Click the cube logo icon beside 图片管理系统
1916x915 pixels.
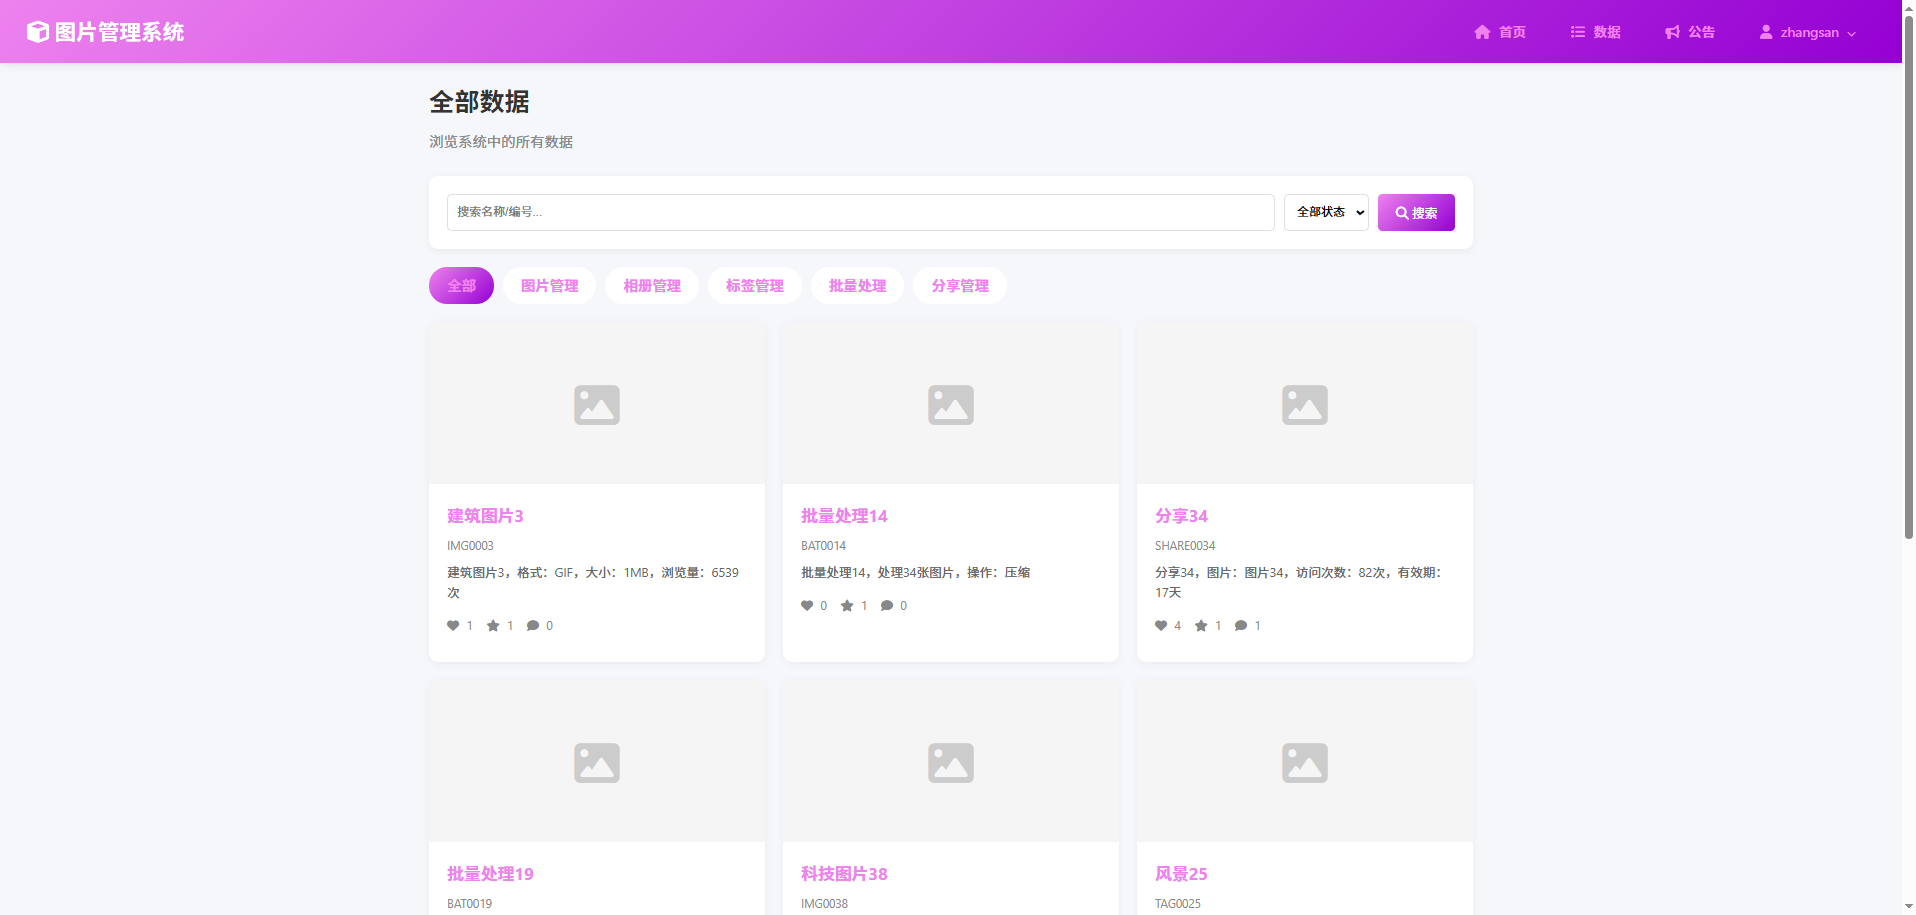[x=37, y=32]
